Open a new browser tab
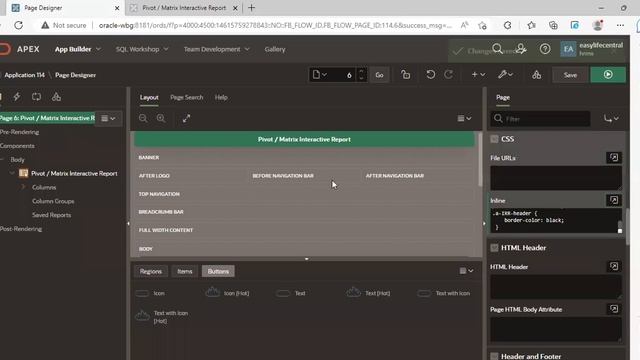Viewport: 640px width, 360px height. pyautogui.click(x=251, y=8)
